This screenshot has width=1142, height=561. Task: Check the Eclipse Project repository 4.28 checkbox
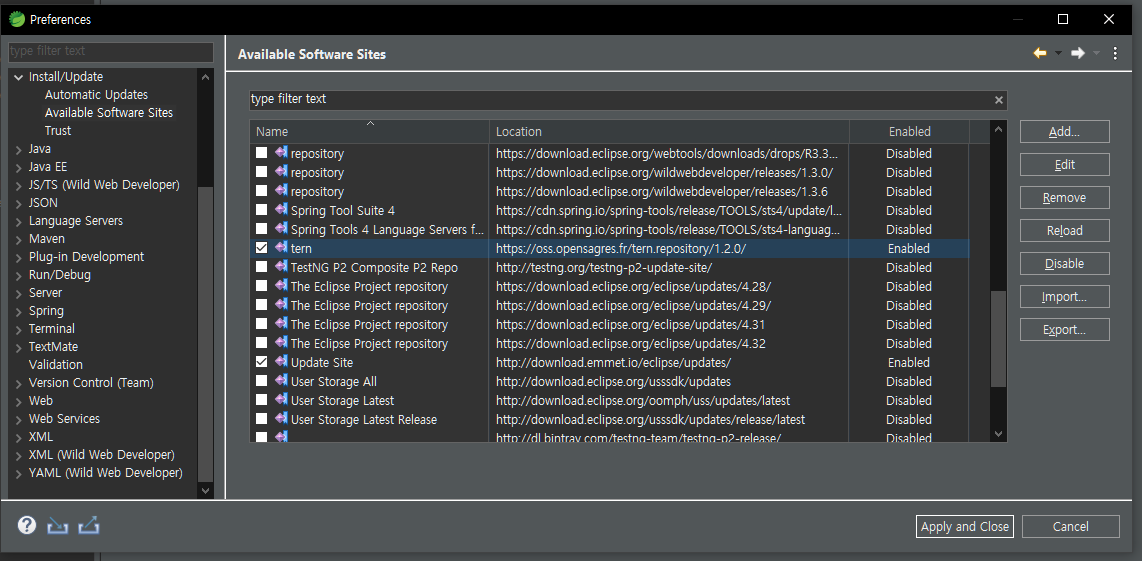(261, 286)
